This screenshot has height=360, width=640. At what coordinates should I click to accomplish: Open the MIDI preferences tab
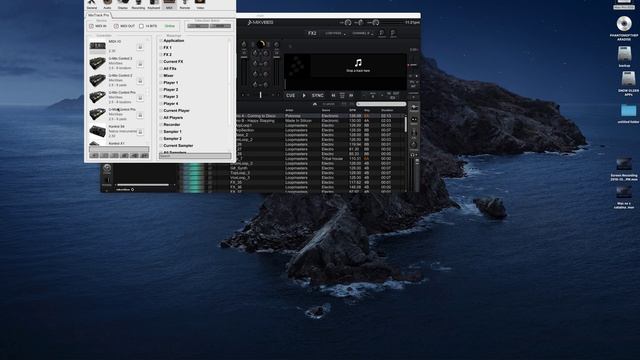point(169,4)
